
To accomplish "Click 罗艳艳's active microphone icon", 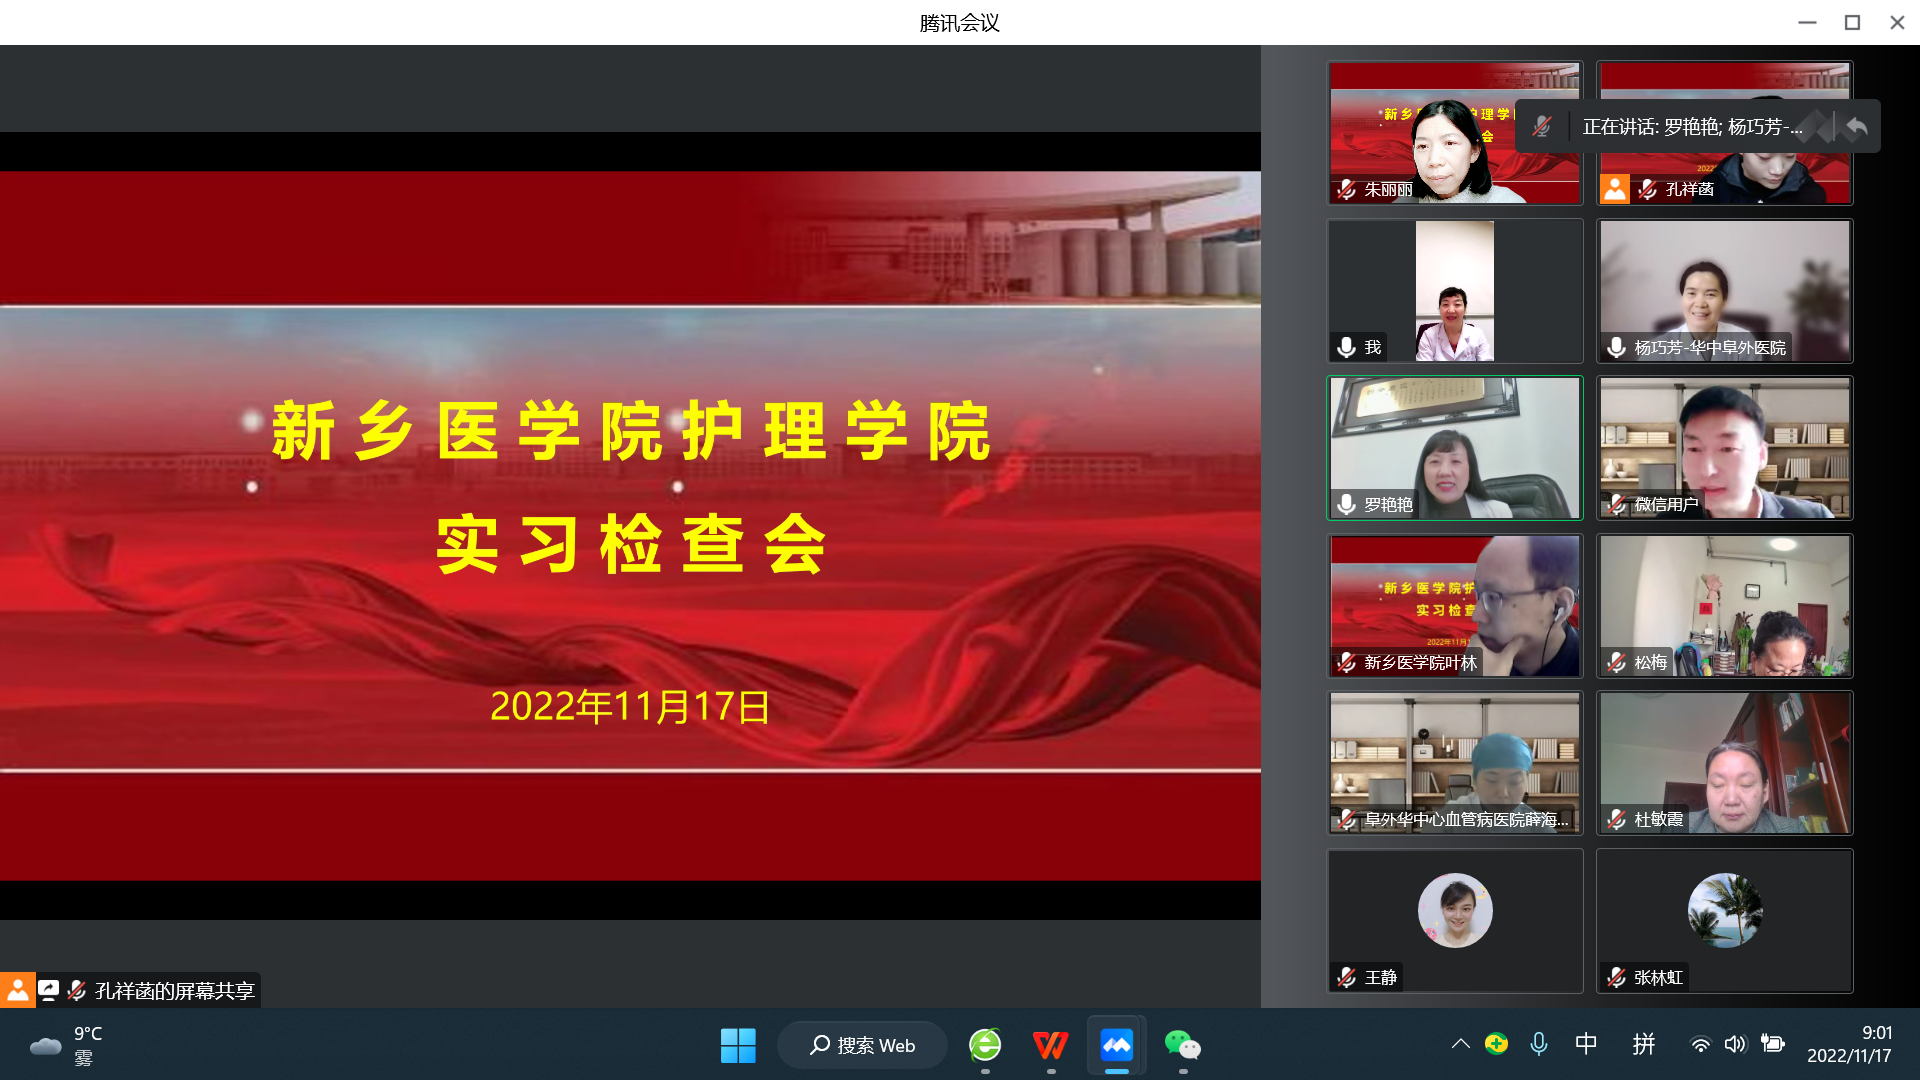I will click(1347, 505).
